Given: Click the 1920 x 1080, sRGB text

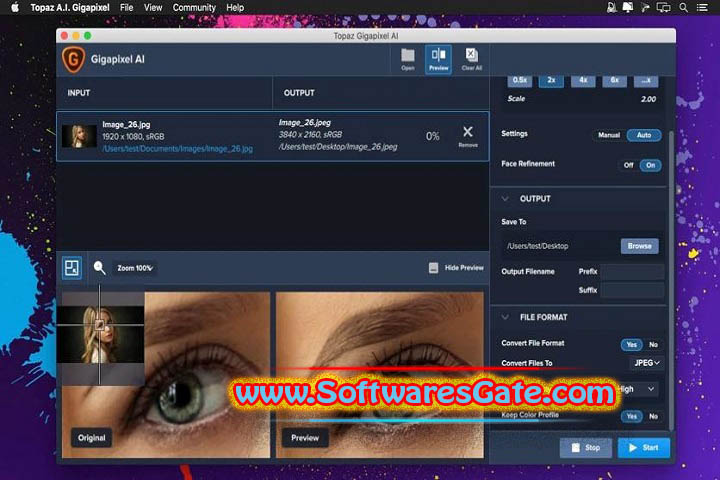Looking at the screenshot, I should point(133,136).
